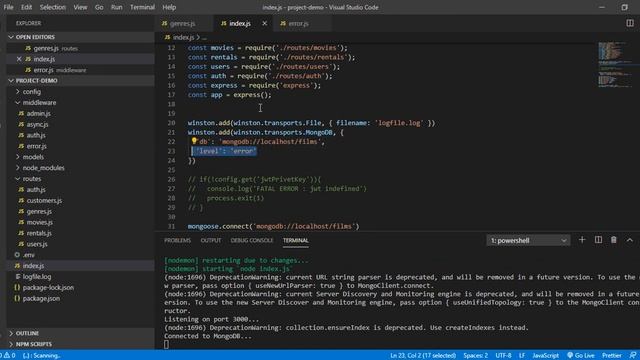Expand the models folder
This screenshot has height=360, width=640.
80,157
